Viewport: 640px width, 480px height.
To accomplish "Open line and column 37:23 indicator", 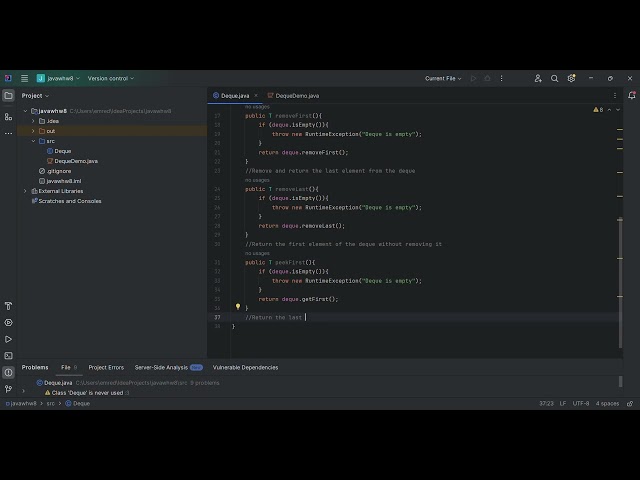I will [x=546, y=404].
